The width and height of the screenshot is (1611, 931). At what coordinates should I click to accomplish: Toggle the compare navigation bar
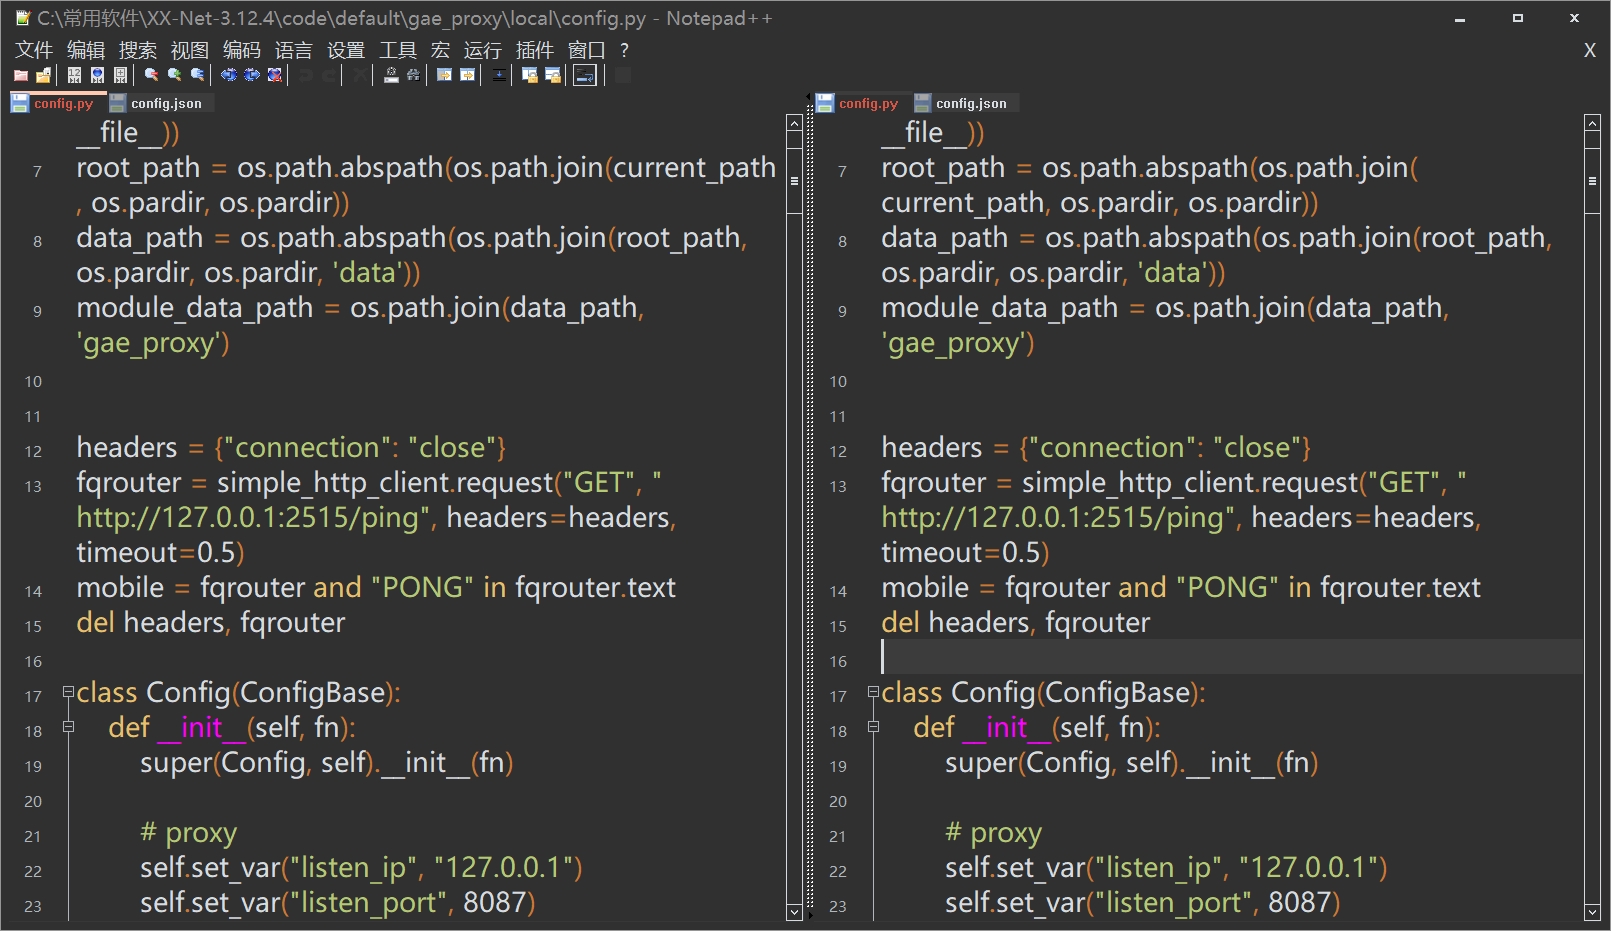pos(585,75)
